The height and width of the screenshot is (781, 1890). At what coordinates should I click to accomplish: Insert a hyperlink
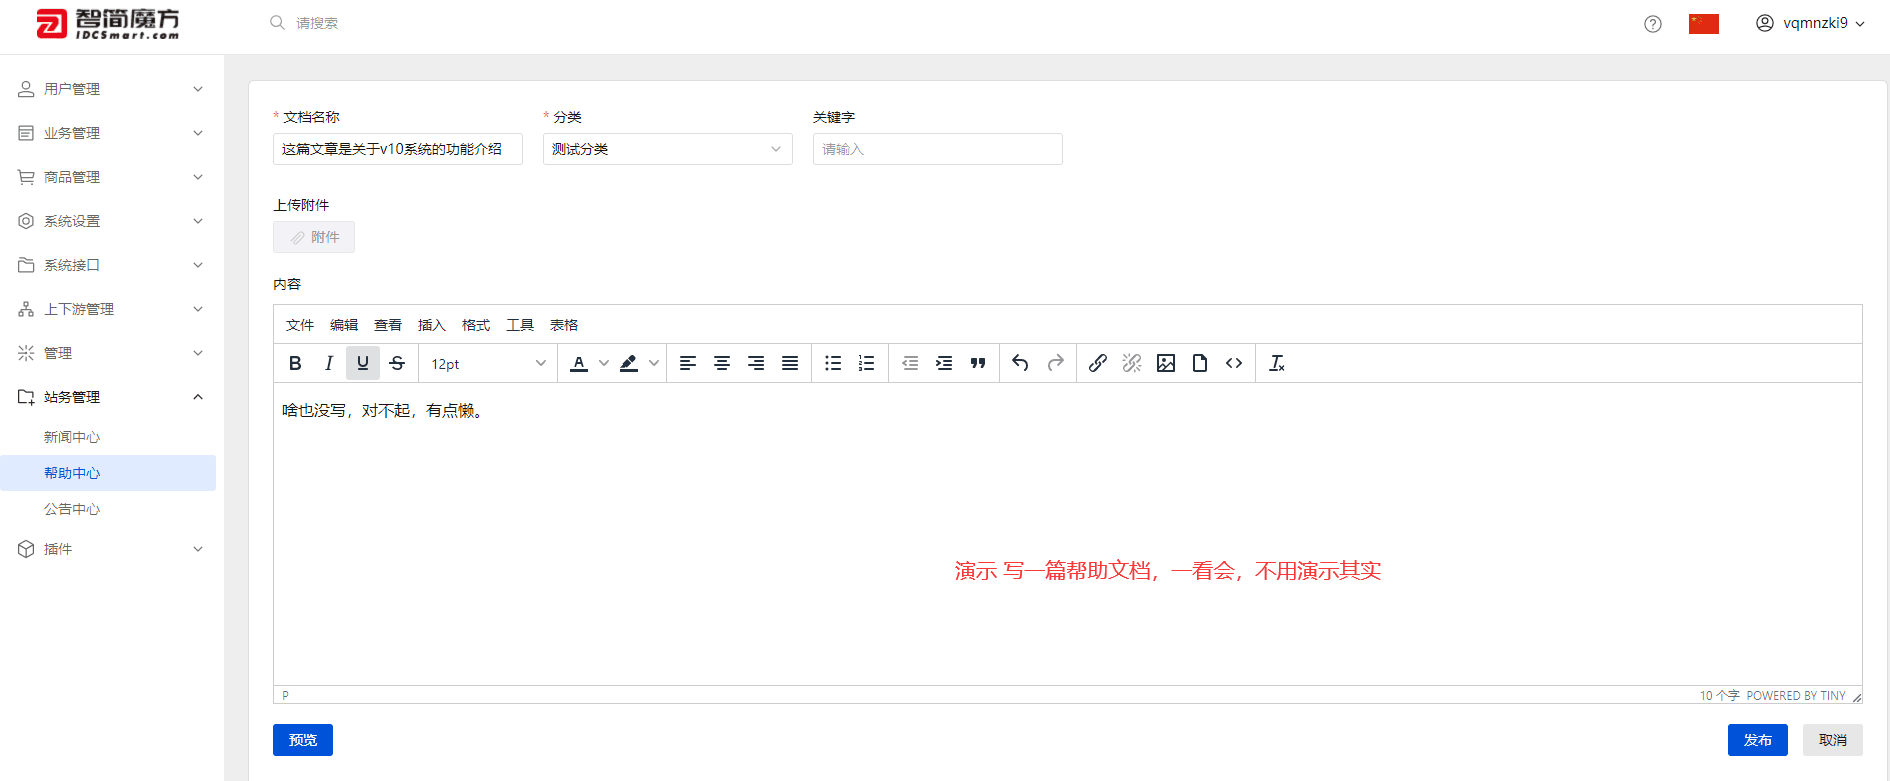point(1098,363)
